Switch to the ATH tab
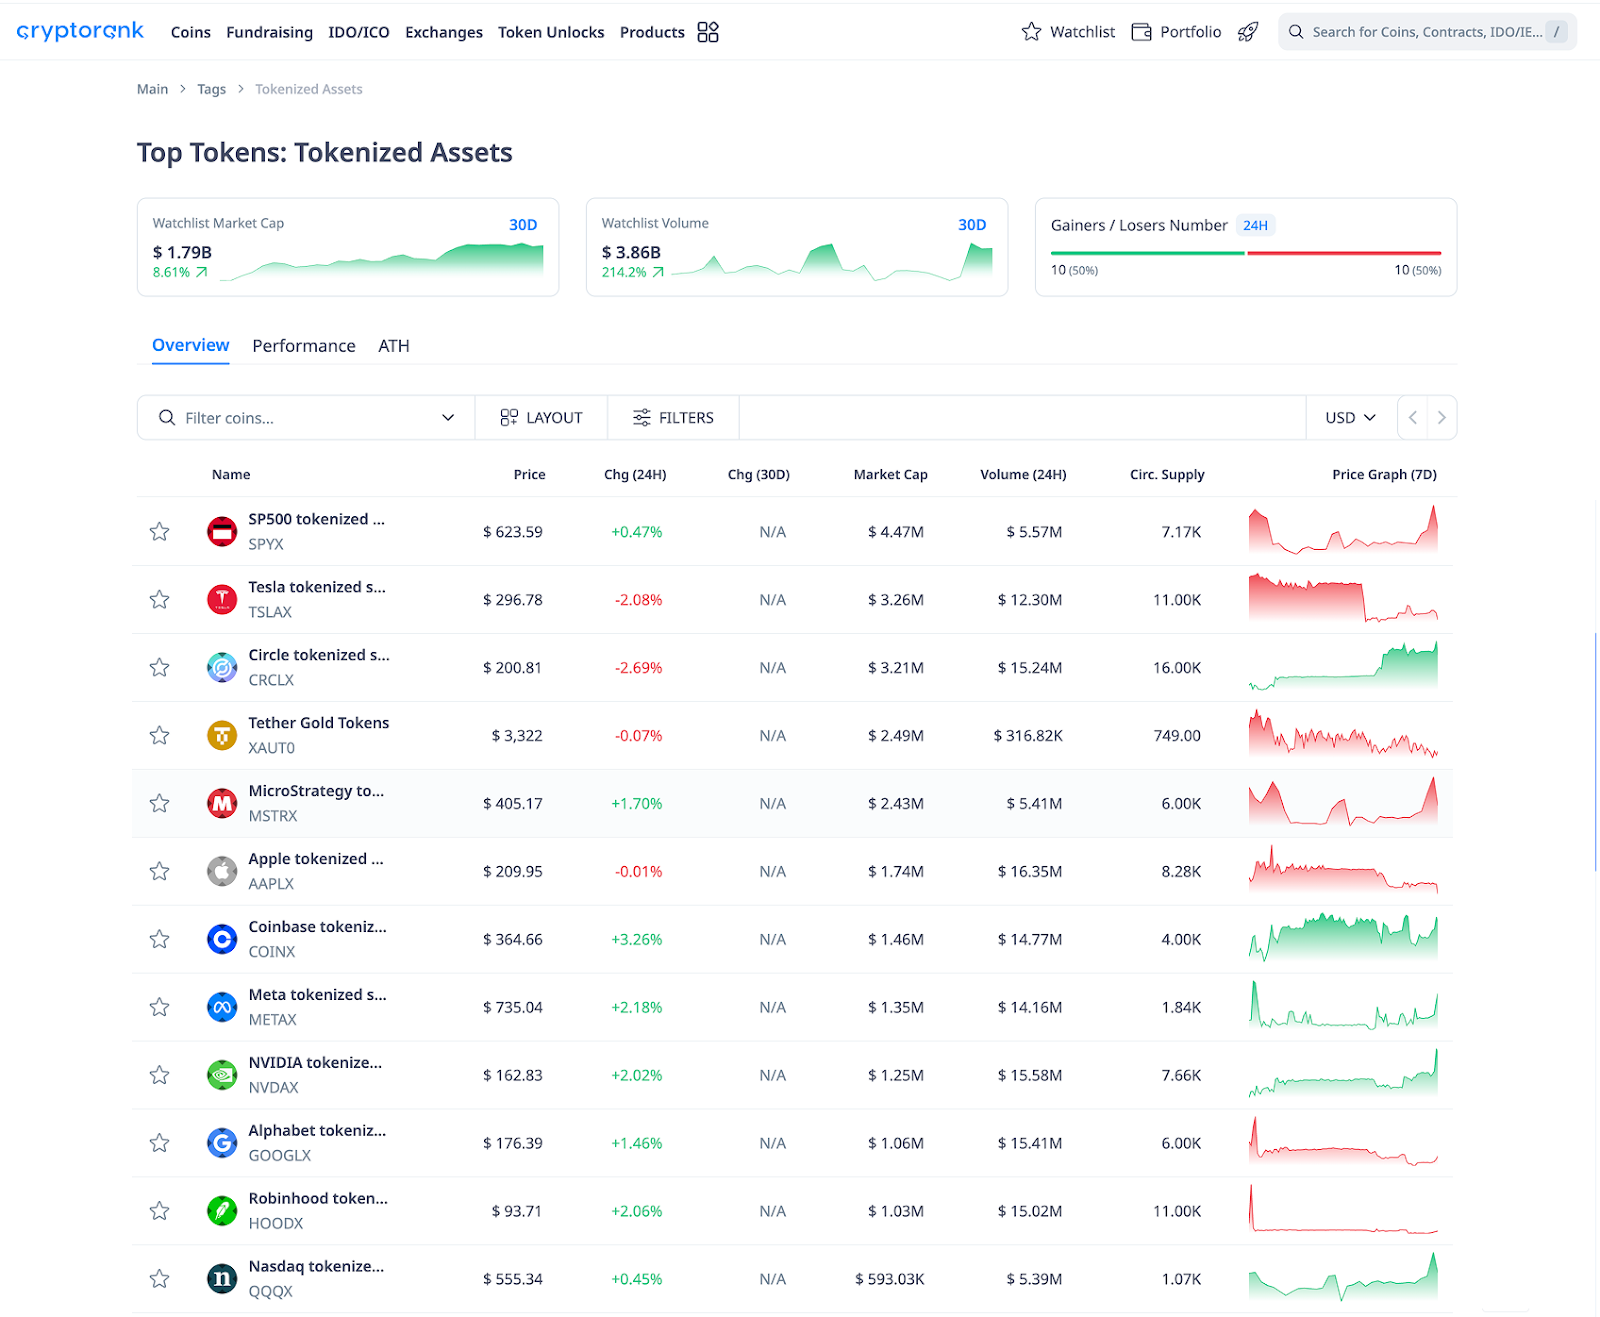Viewport: 1600px width, 1317px height. pos(394,346)
